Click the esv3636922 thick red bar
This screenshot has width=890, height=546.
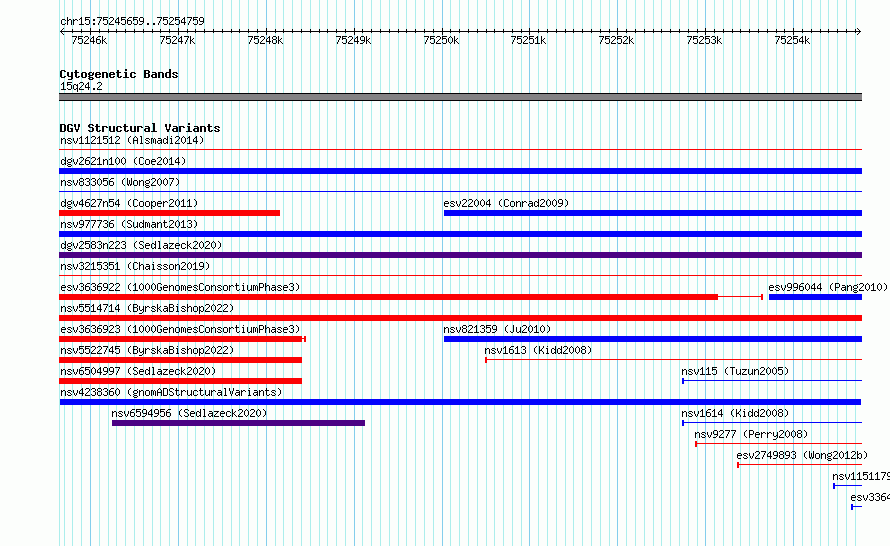pyautogui.click(x=388, y=297)
